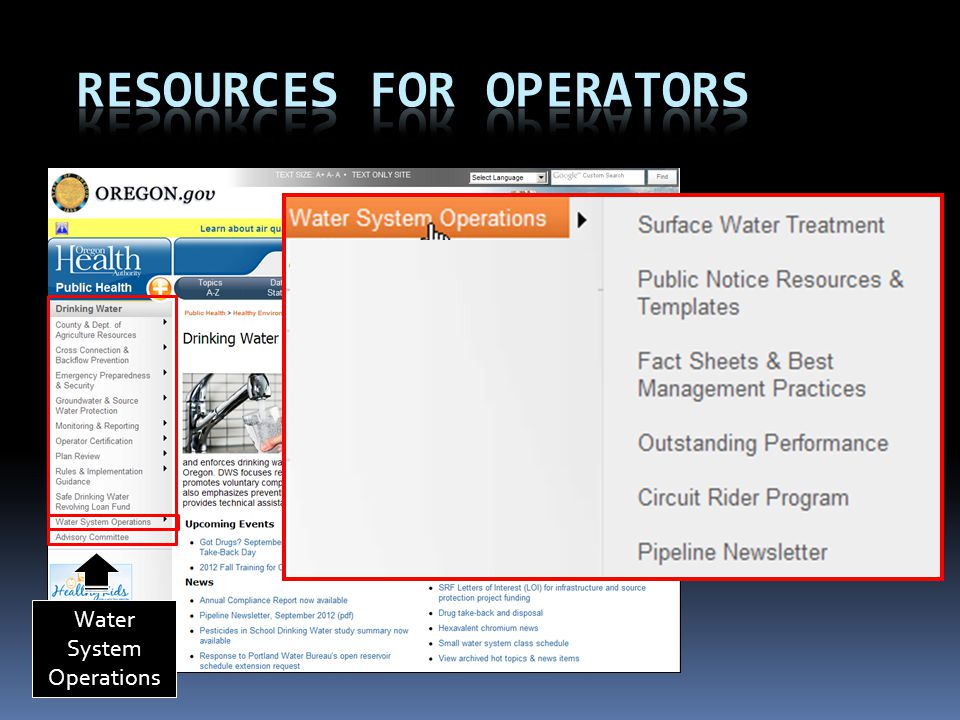Viewport: 960px width, 720px height.
Task: Open Annual Compliance Report now available
Action: click(273, 600)
